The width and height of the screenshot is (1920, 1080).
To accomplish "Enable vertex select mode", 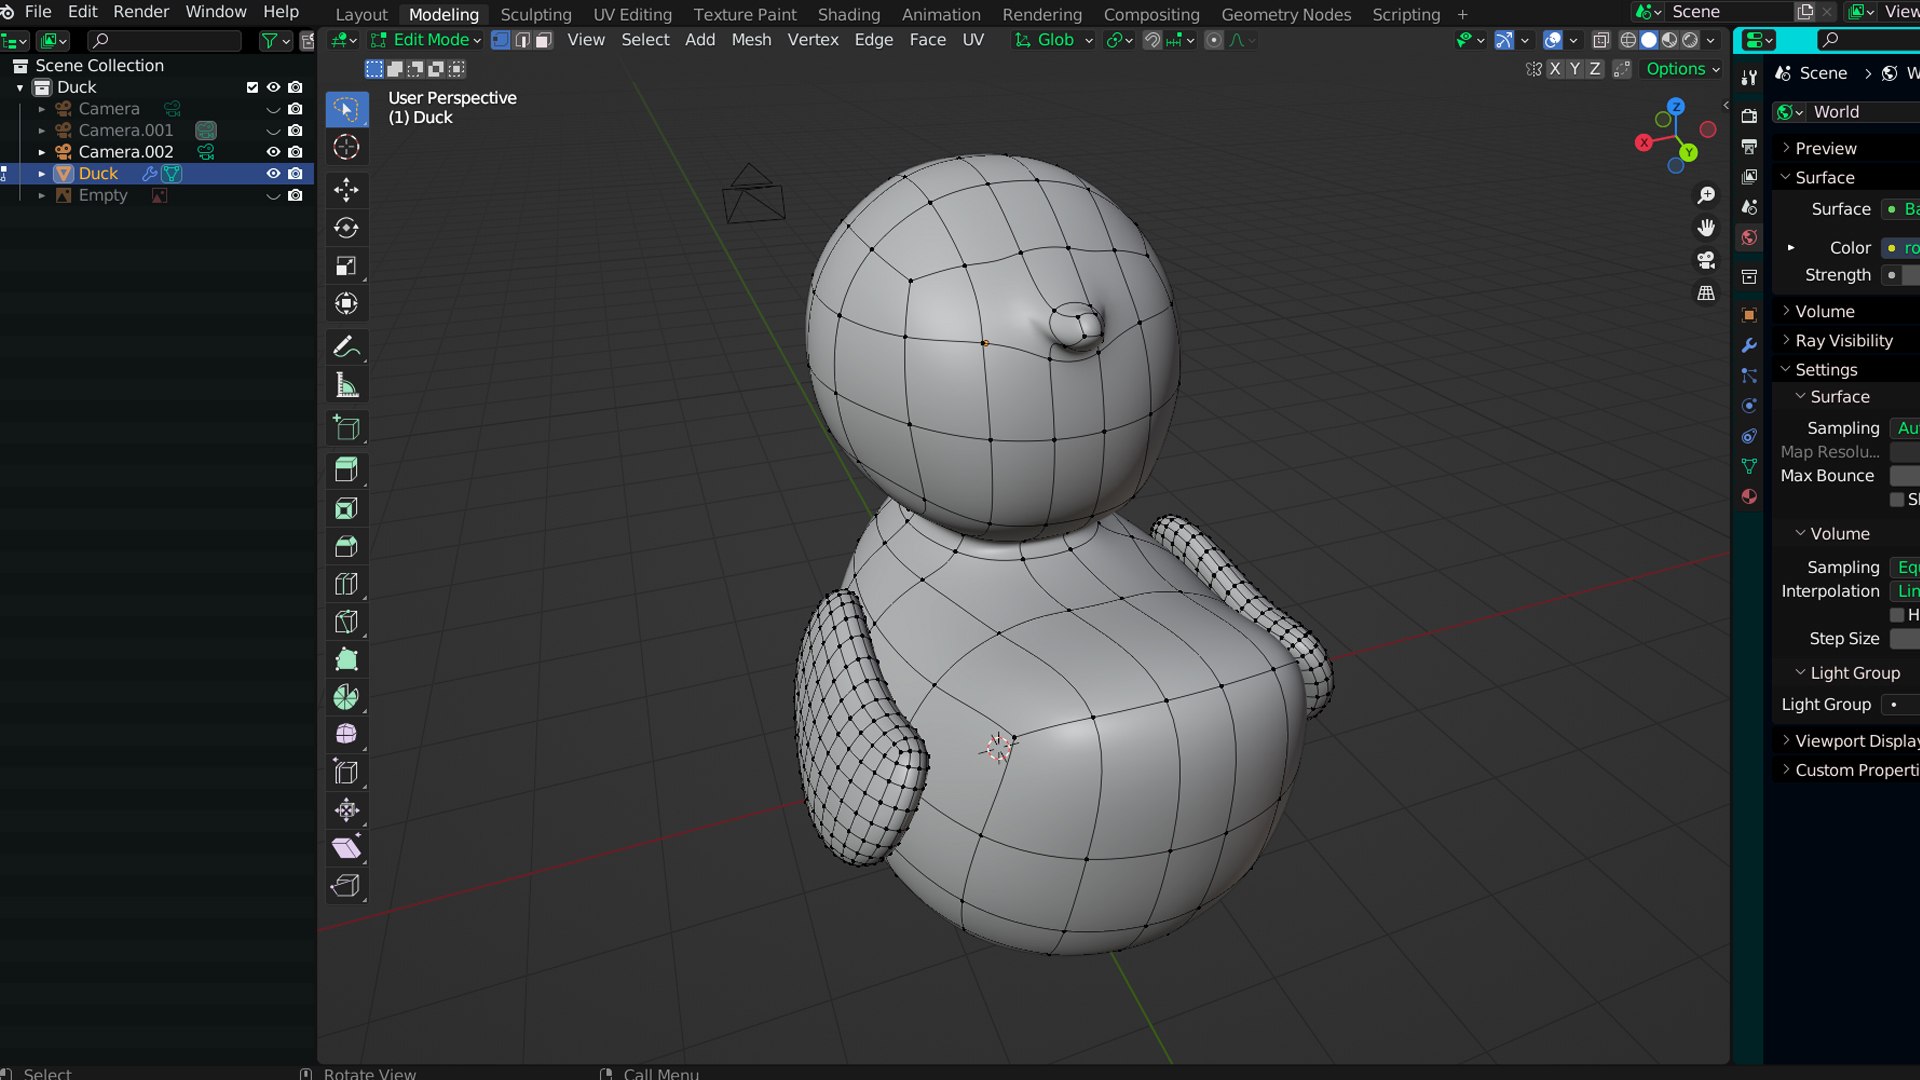I will tap(500, 40).
